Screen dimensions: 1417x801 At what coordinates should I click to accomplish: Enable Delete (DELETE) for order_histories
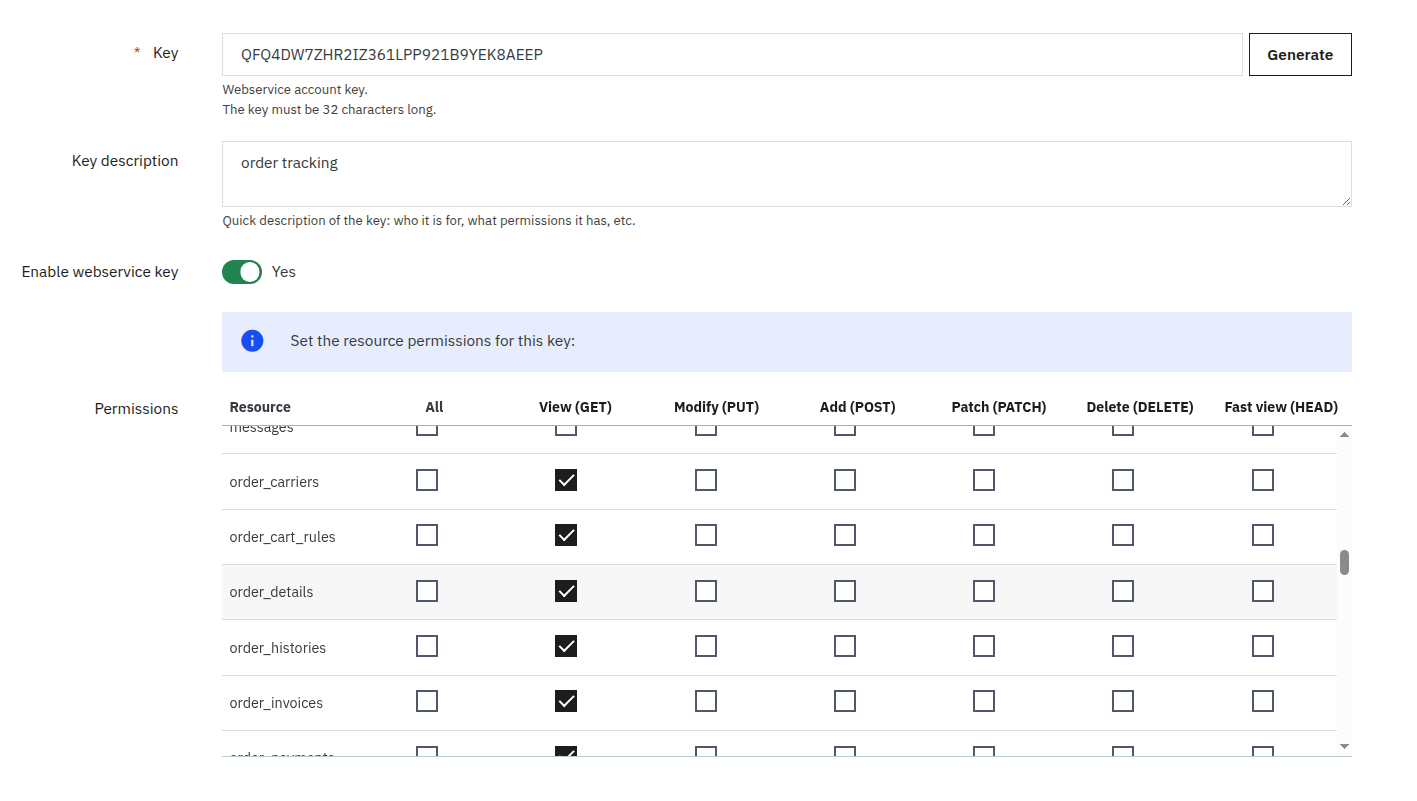(x=1123, y=646)
